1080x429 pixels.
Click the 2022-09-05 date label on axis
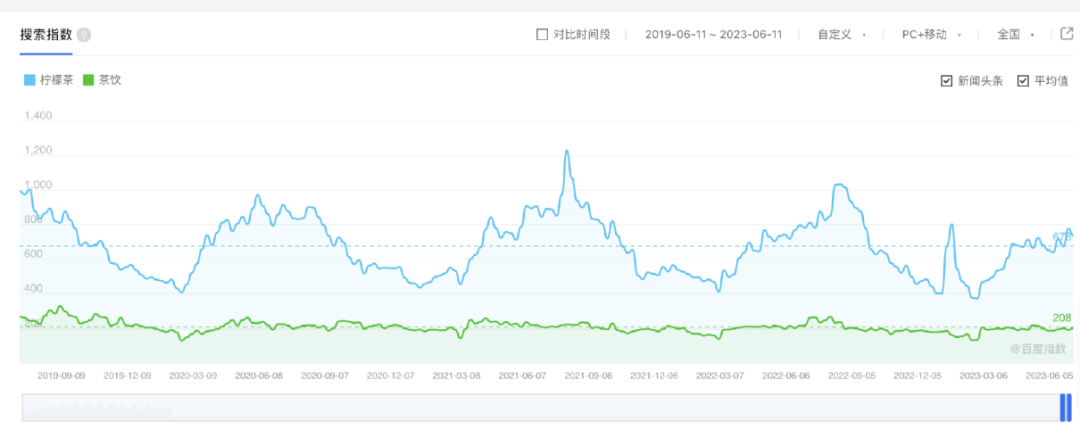852,376
